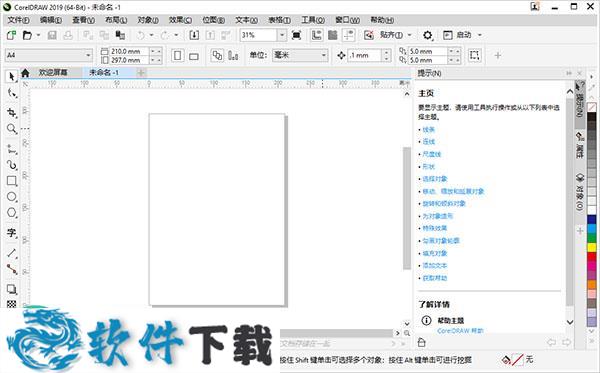Toggle the Show Grid button
600x373 pixels.
(333, 35)
